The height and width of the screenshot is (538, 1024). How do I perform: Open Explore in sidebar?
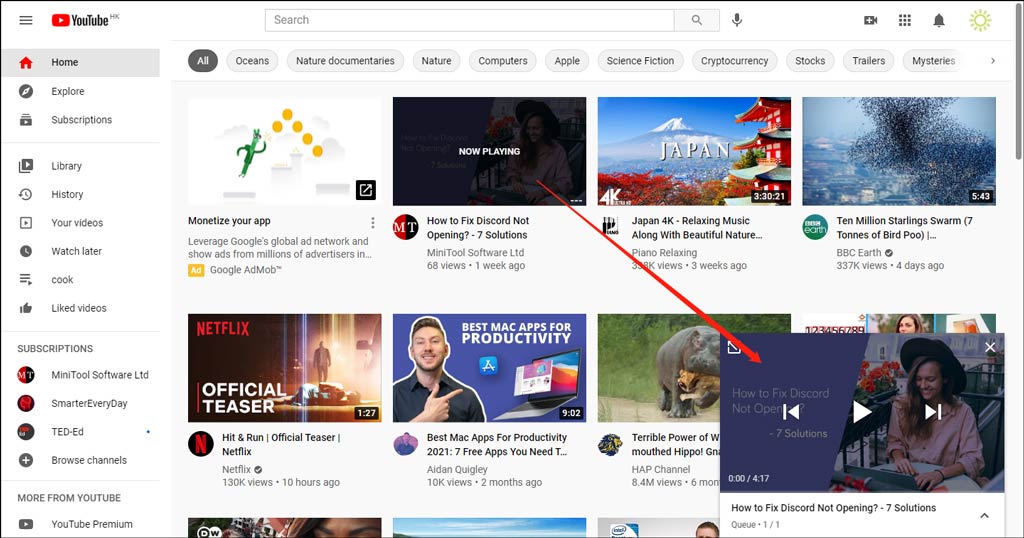[80, 91]
